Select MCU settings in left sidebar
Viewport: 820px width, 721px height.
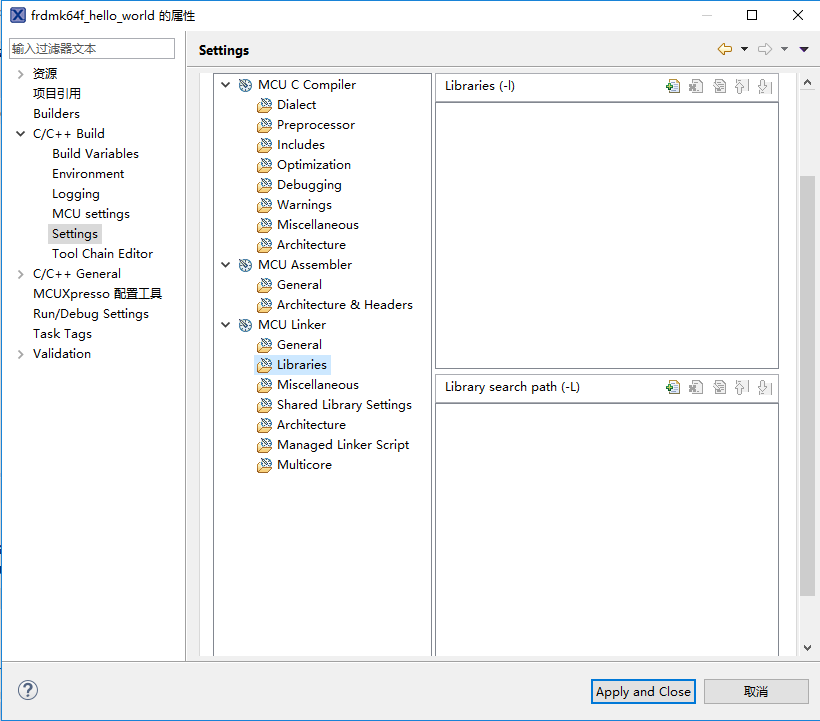pyautogui.click(x=91, y=214)
